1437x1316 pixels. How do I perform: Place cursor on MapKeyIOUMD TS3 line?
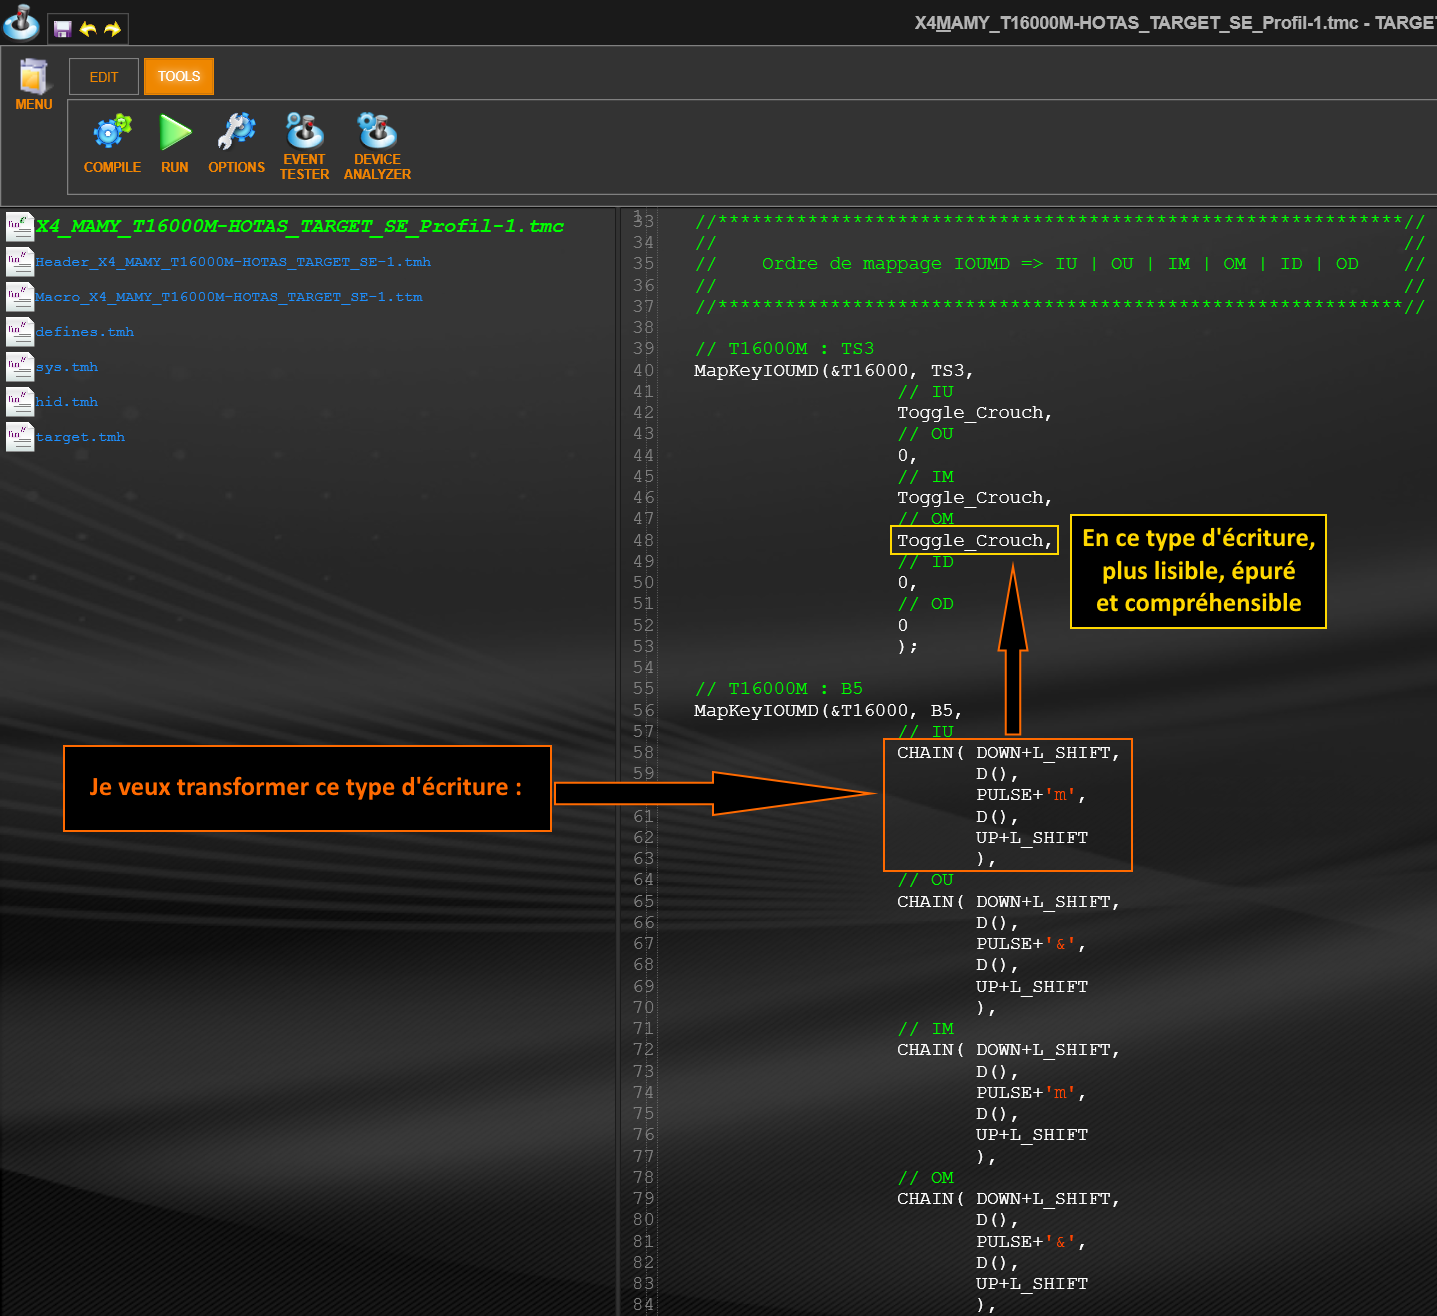pyautogui.click(x=833, y=371)
